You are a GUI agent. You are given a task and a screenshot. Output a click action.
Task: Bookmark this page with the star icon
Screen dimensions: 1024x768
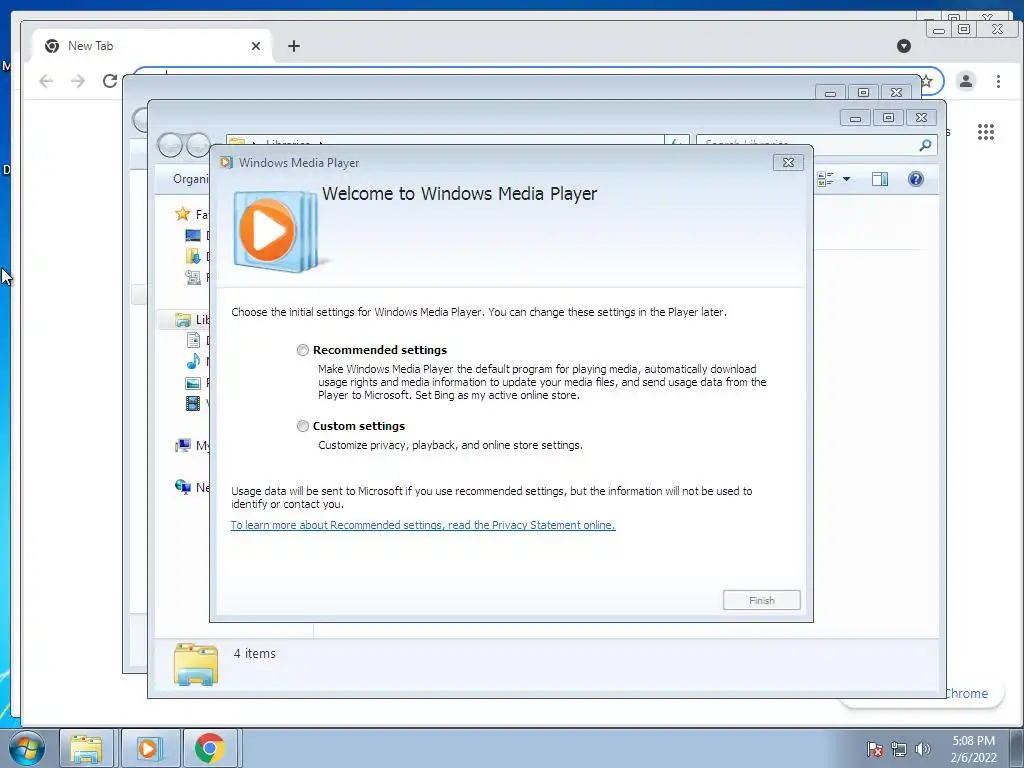tap(927, 82)
